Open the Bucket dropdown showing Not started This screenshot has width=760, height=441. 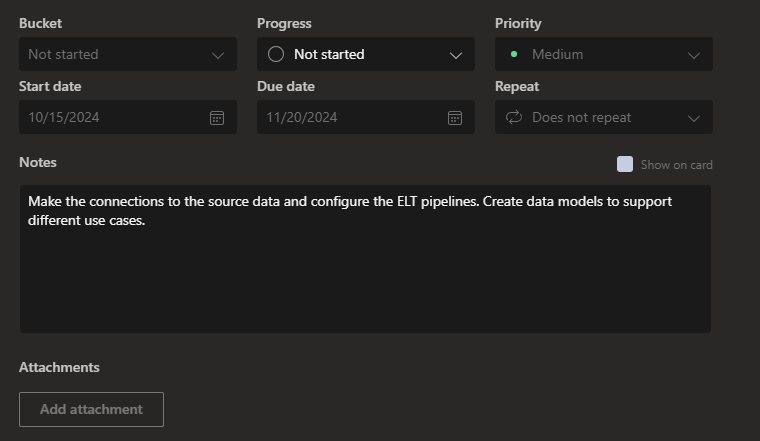(x=128, y=54)
